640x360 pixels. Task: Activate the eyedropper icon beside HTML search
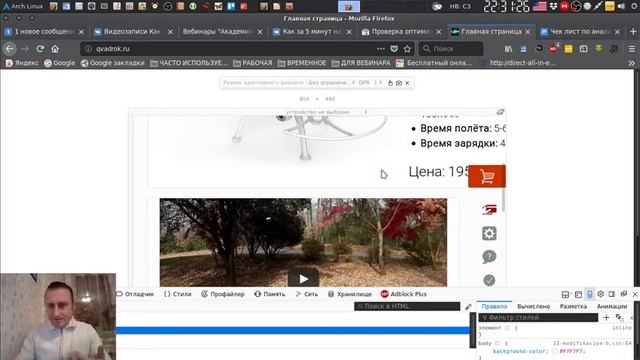(468, 307)
